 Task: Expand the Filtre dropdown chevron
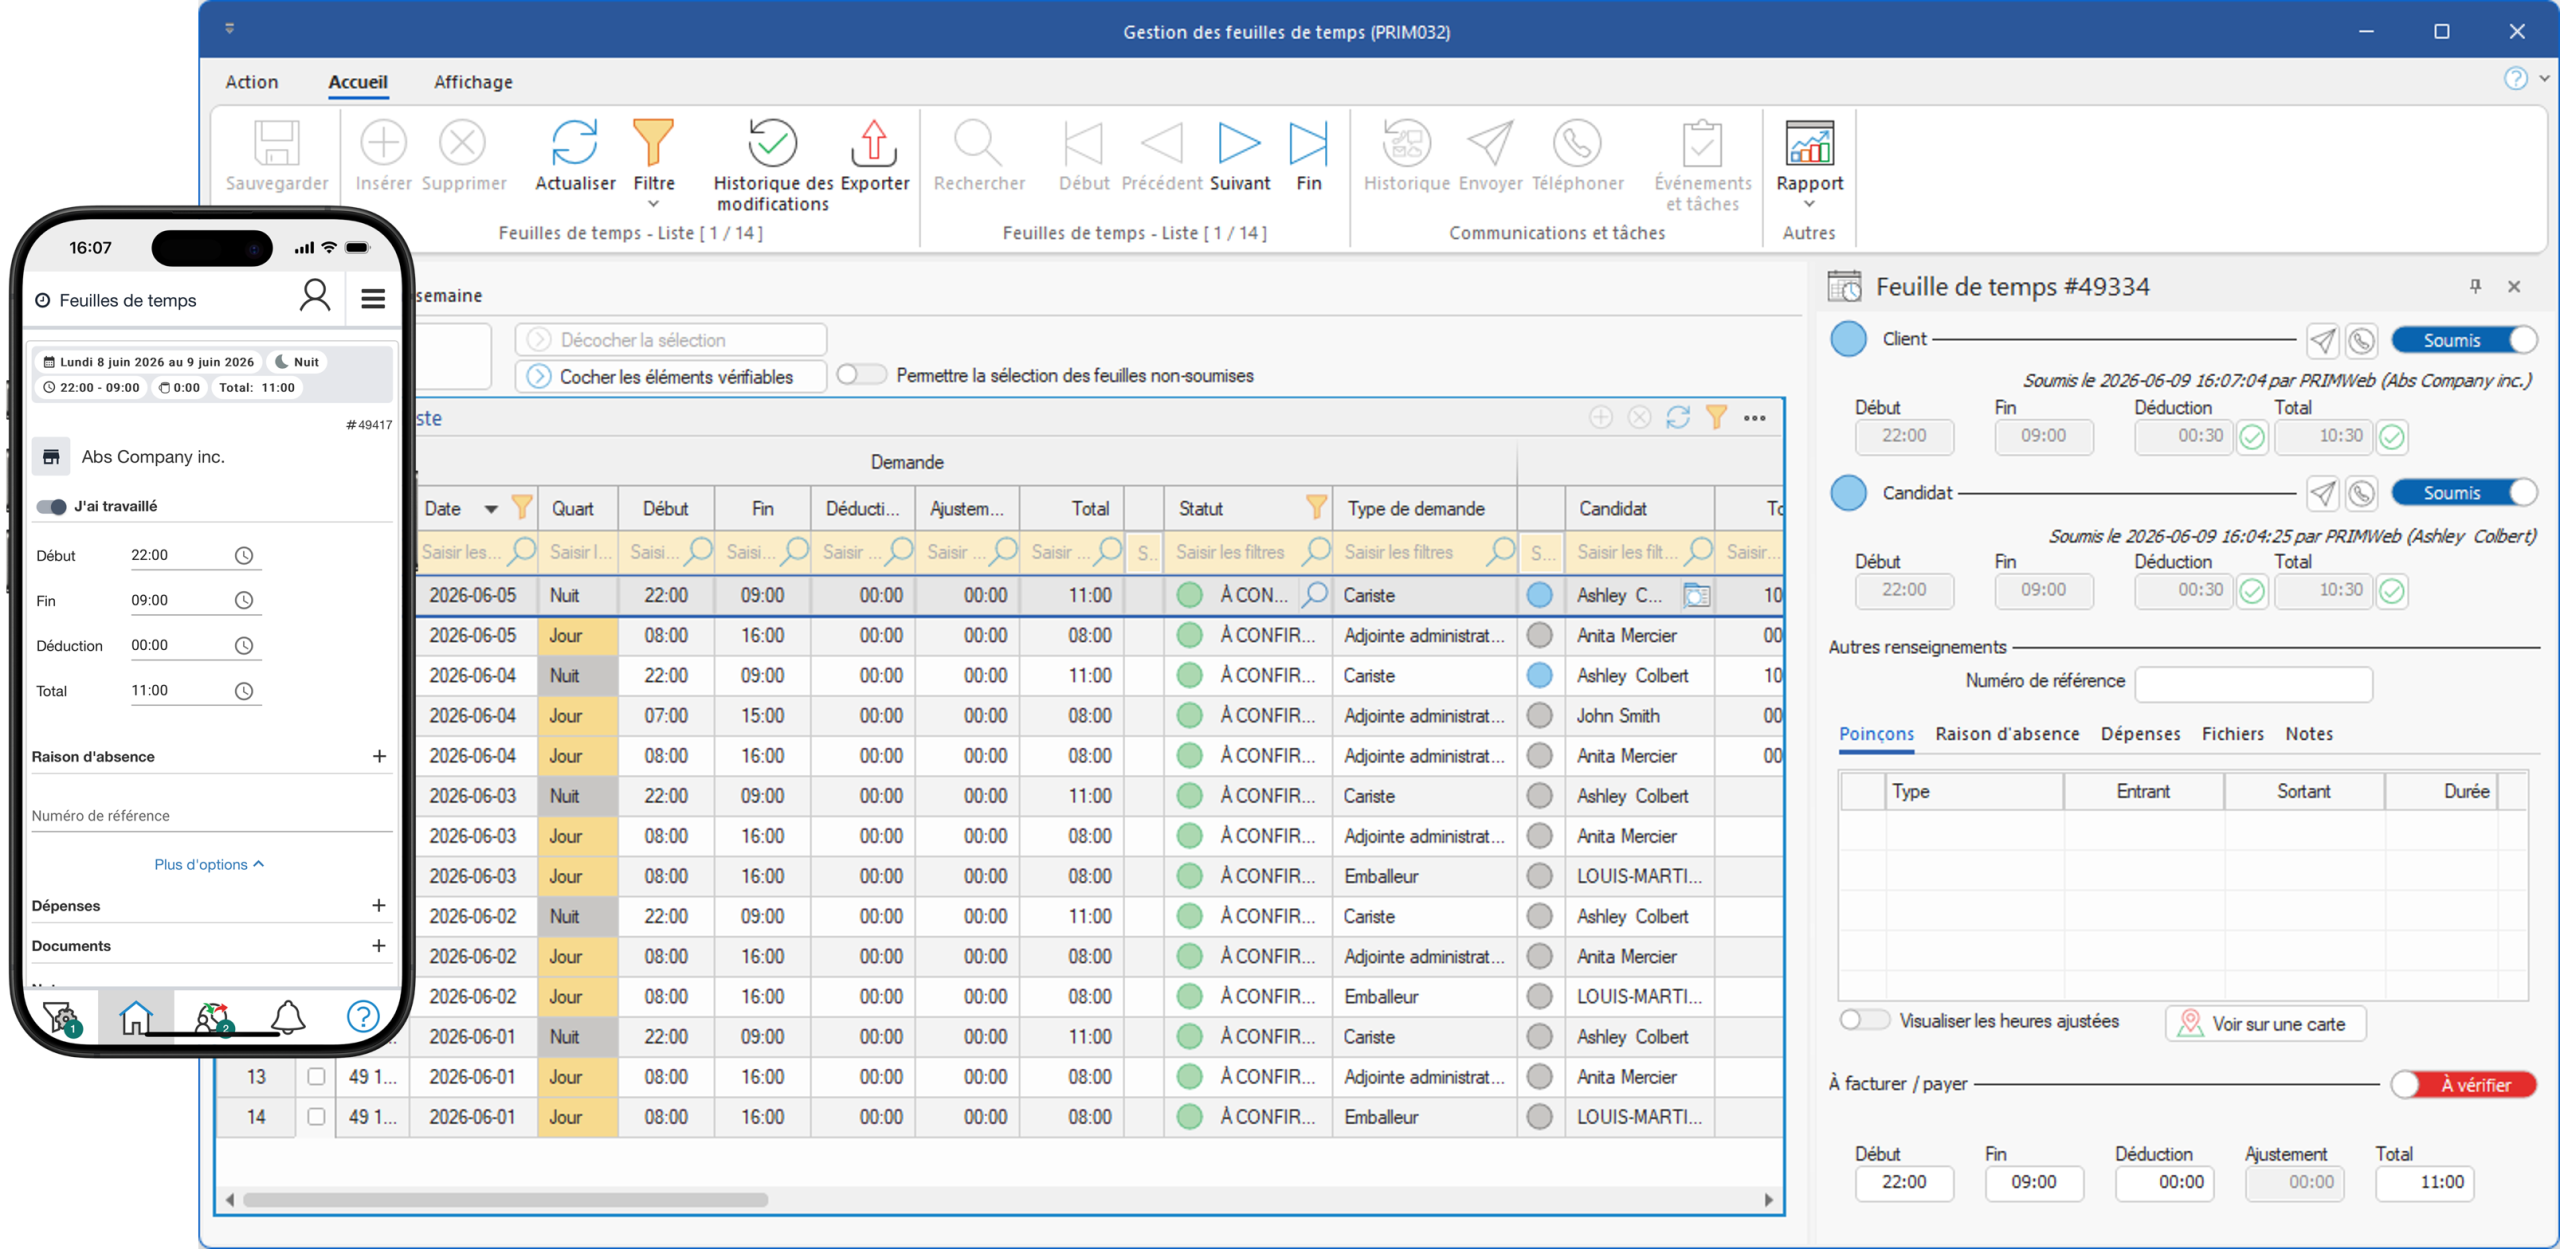(x=654, y=205)
